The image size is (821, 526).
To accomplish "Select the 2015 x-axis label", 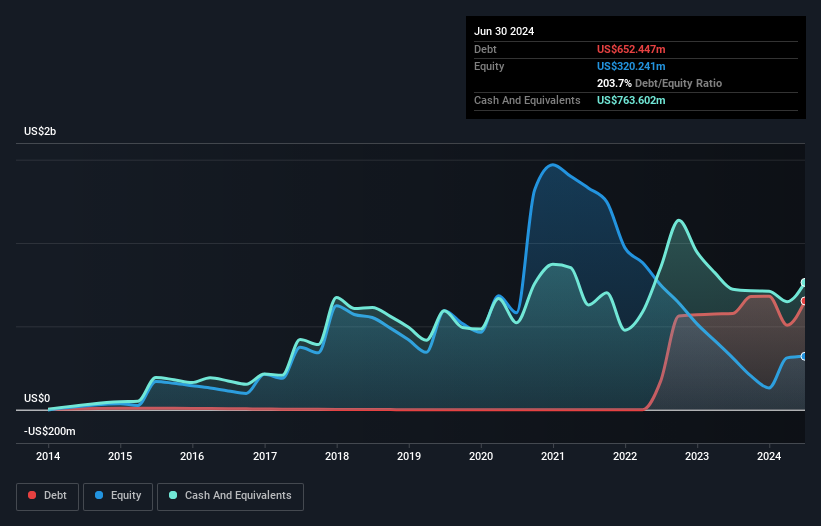I will (x=120, y=456).
